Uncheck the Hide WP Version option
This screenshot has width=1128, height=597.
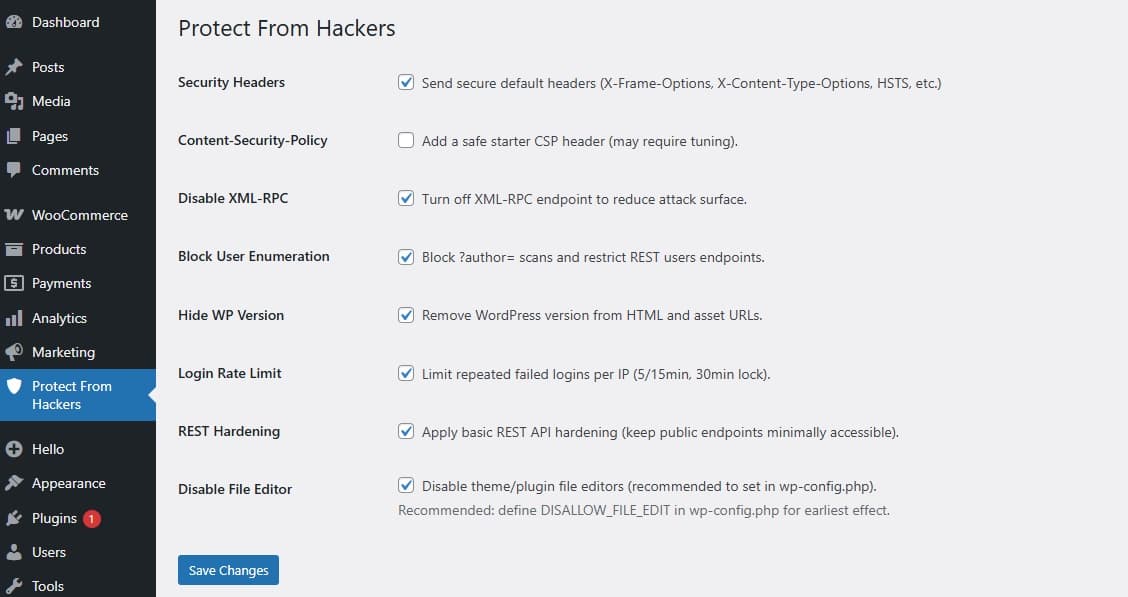tap(406, 315)
